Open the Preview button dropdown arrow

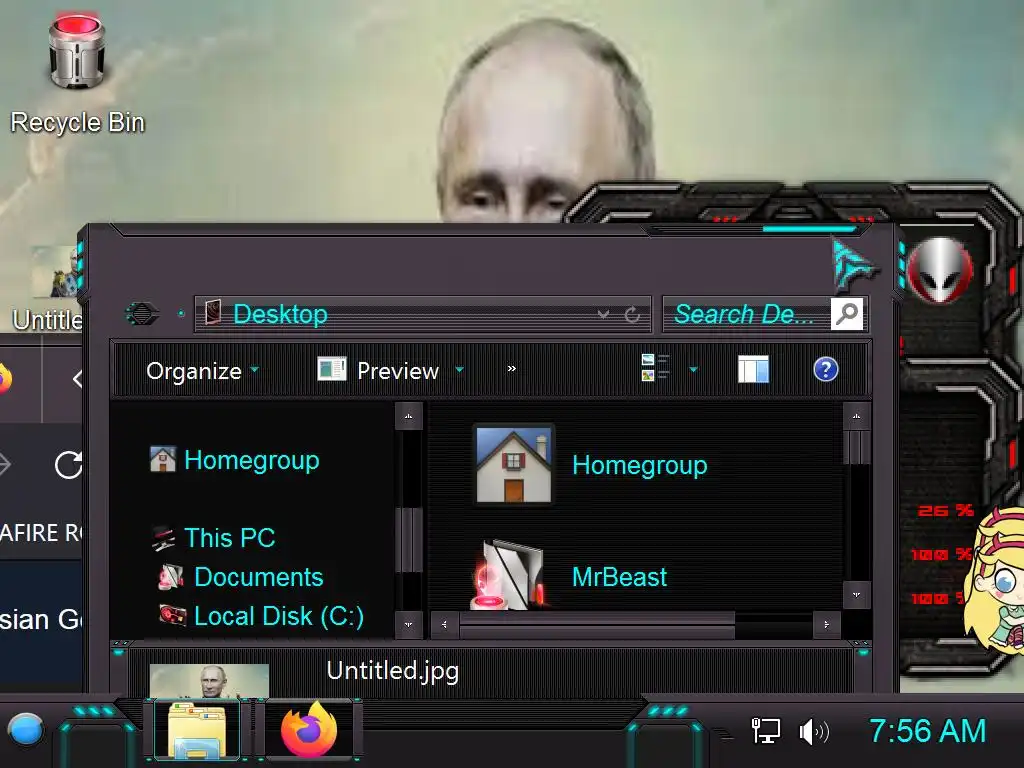(x=459, y=370)
